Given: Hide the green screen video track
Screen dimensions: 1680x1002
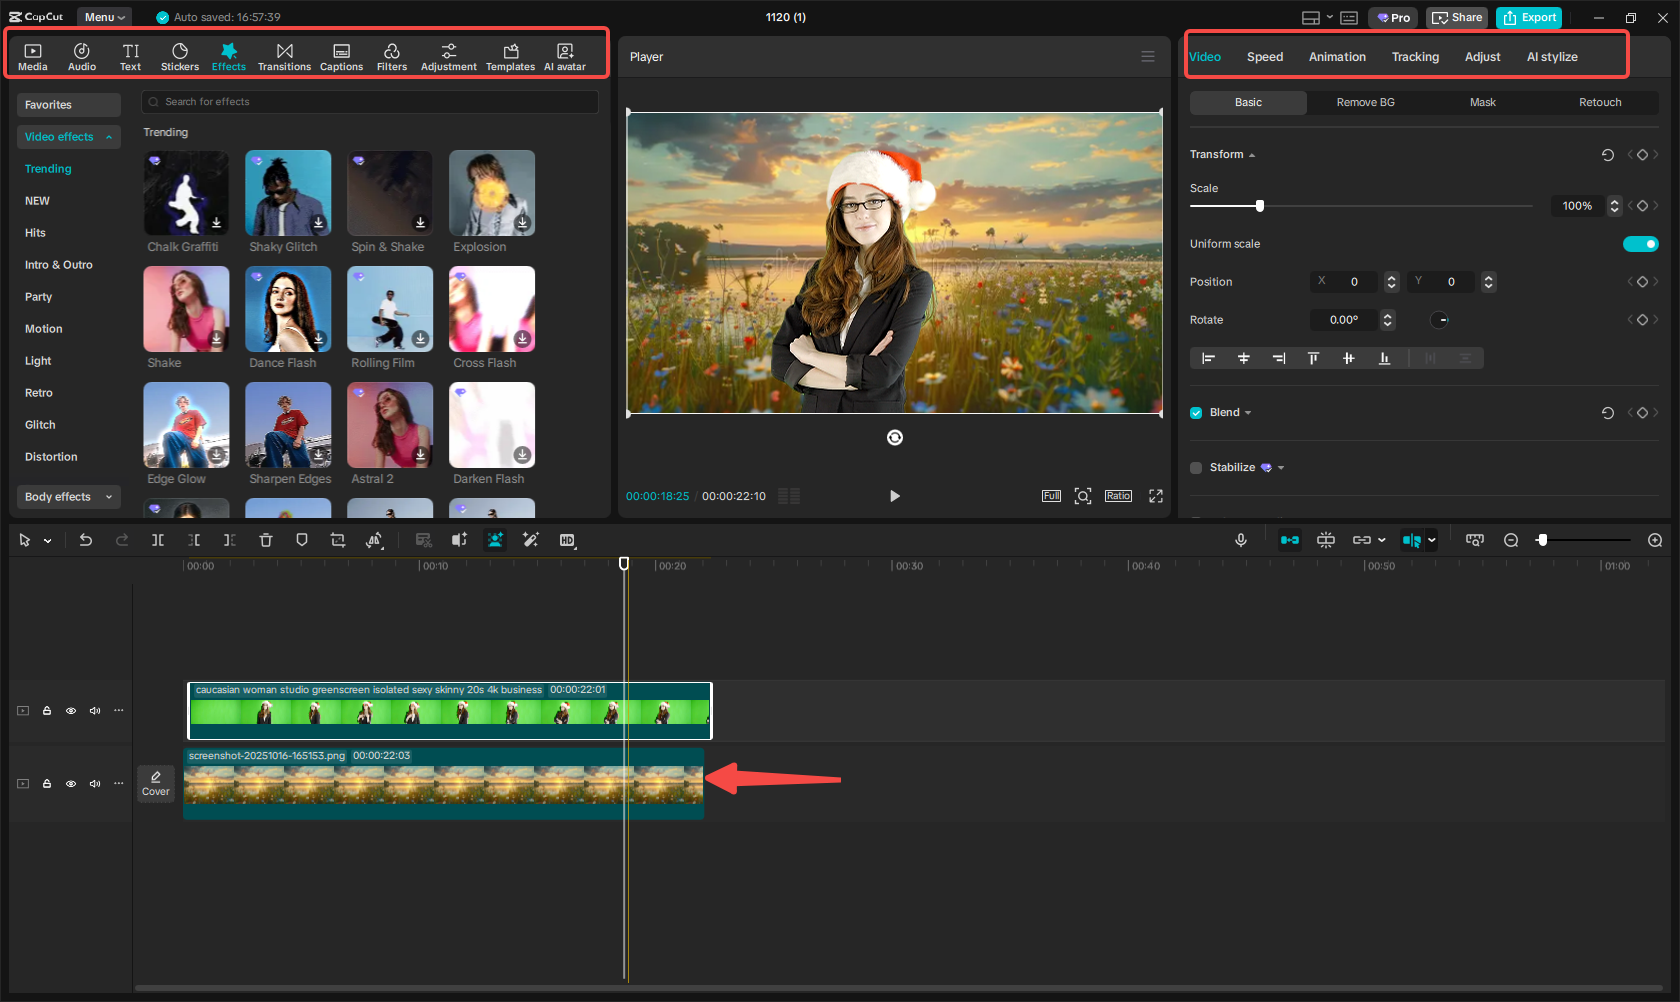Looking at the screenshot, I should (70, 710).
